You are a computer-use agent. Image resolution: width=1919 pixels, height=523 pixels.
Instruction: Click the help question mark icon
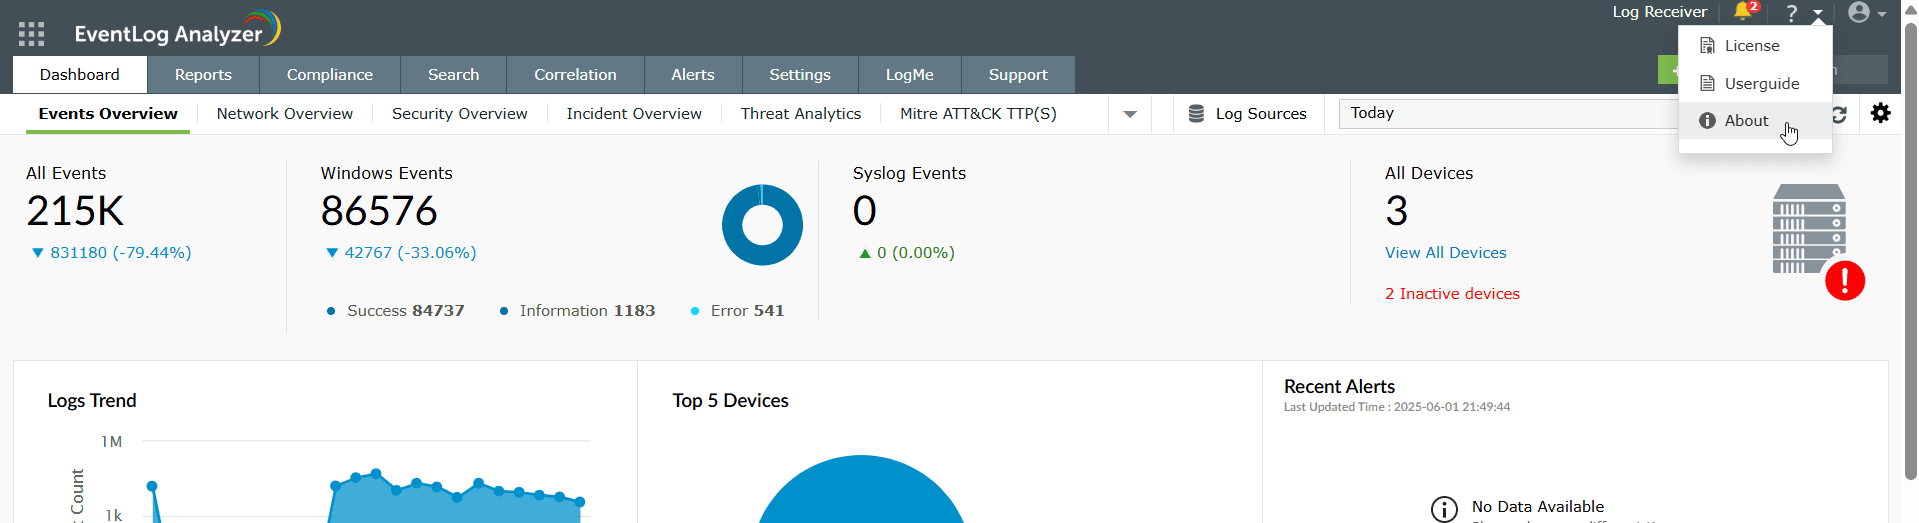pyautogui.click(x=1792, y=13)
